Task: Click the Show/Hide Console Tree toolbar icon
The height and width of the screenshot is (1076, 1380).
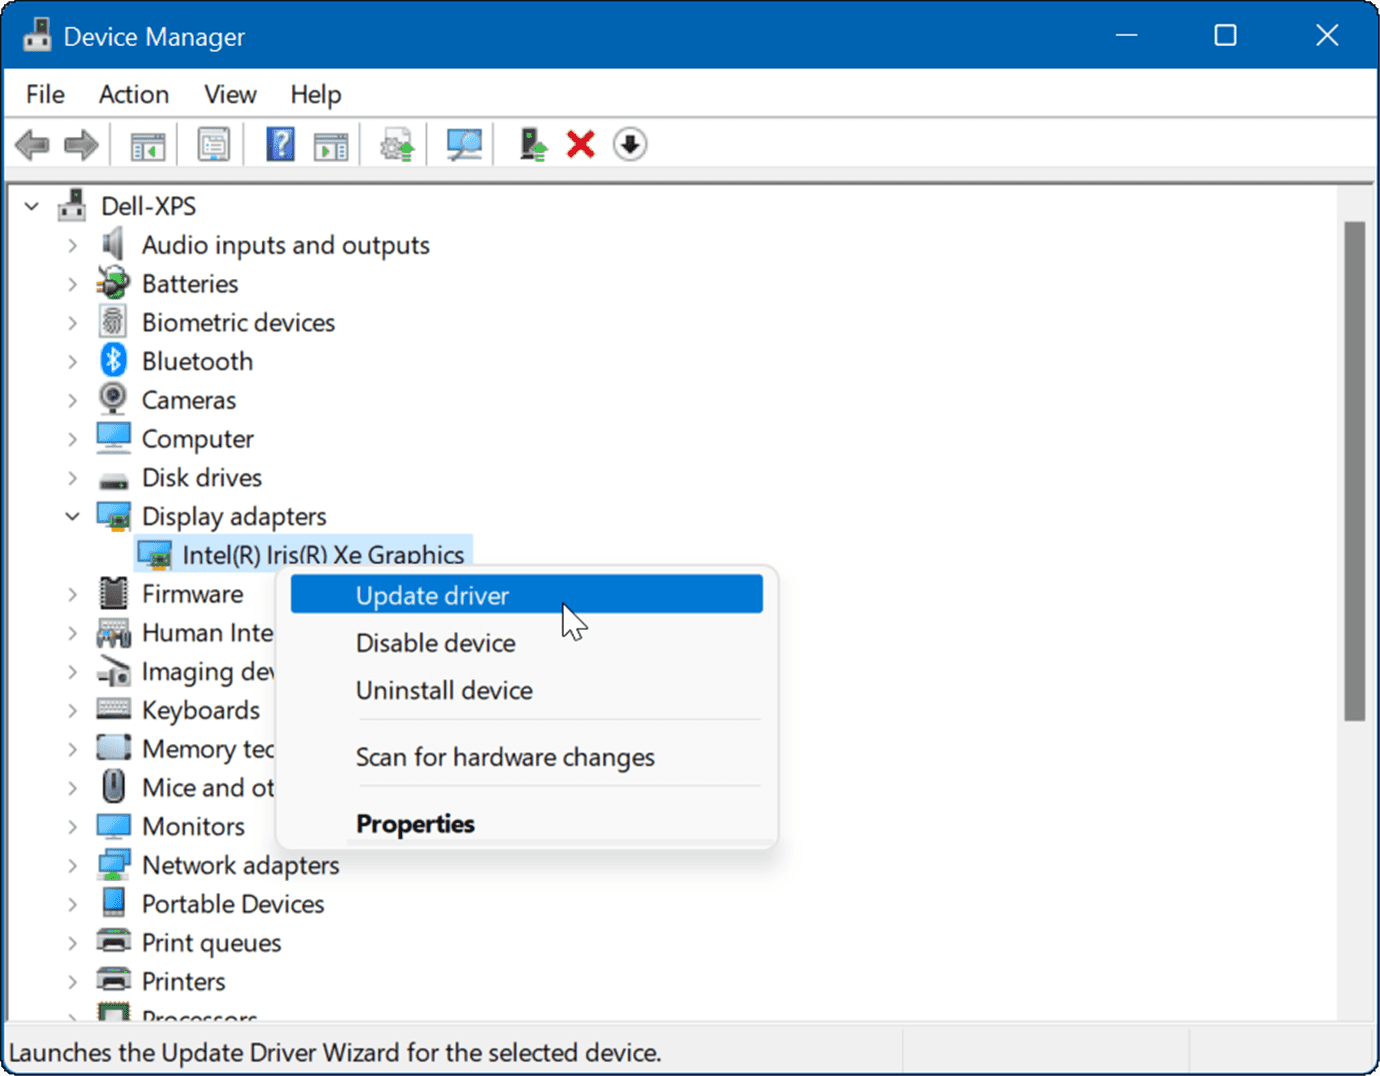Action: coord(146,144)
